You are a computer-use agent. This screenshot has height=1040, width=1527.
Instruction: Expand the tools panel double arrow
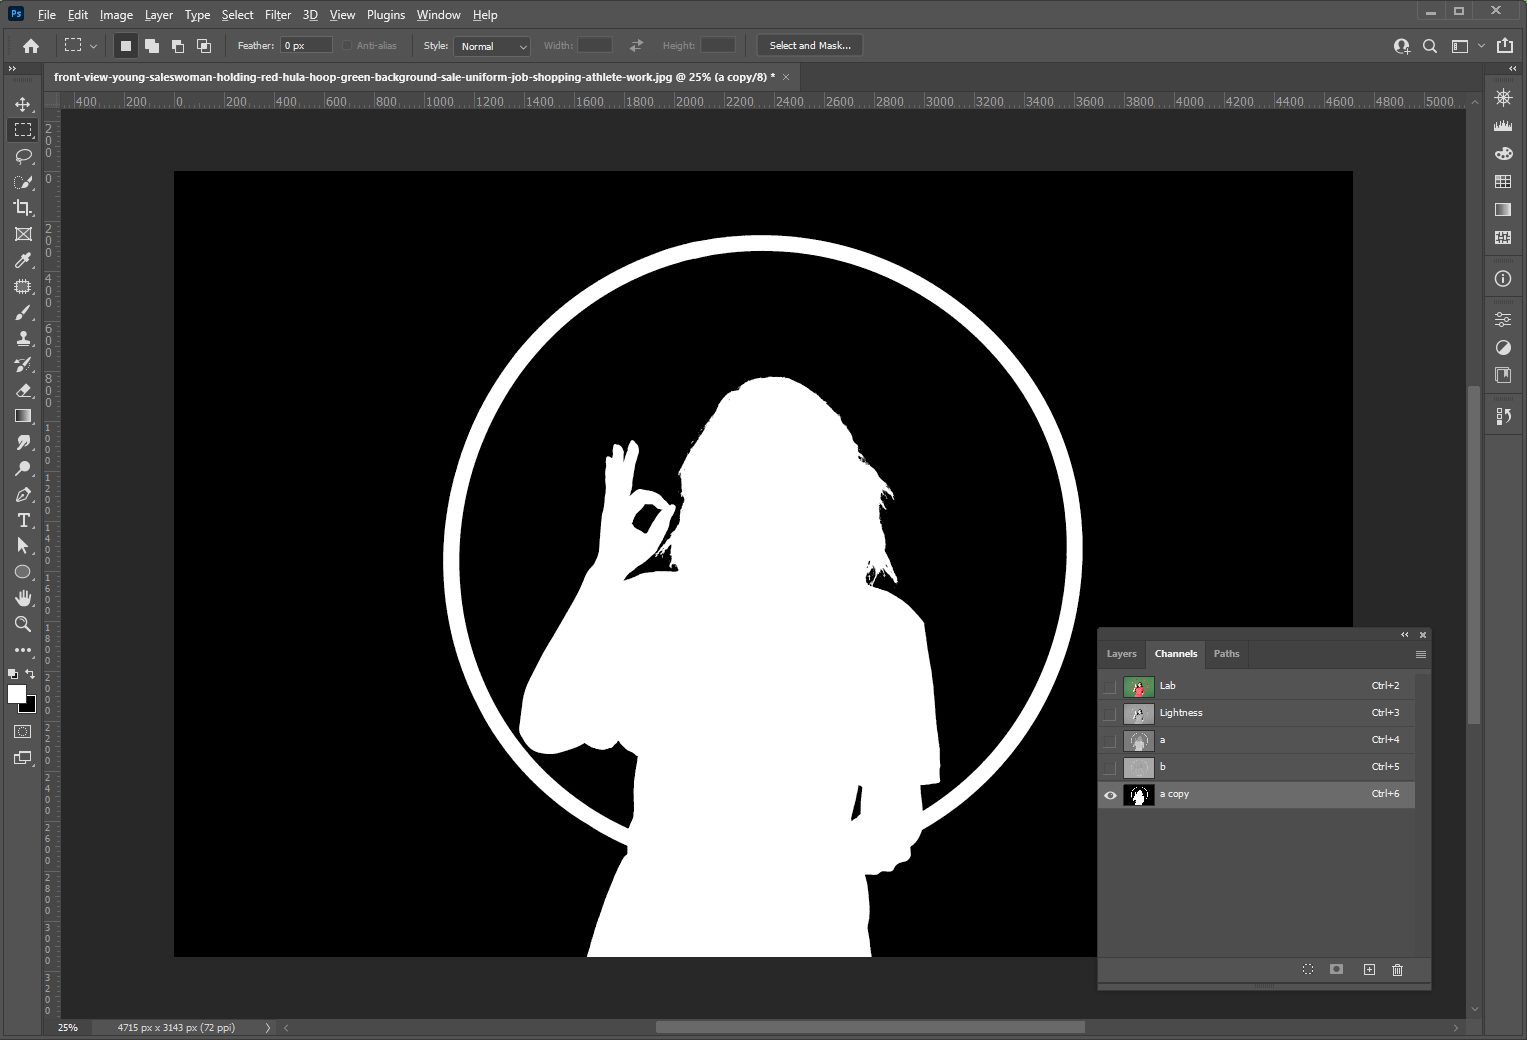click(x=12, y=68)
